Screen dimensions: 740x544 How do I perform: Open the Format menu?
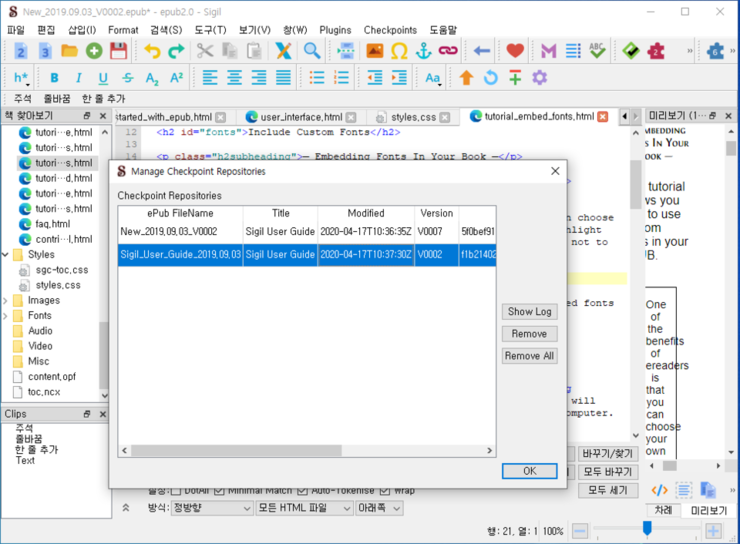pos(123,30)
